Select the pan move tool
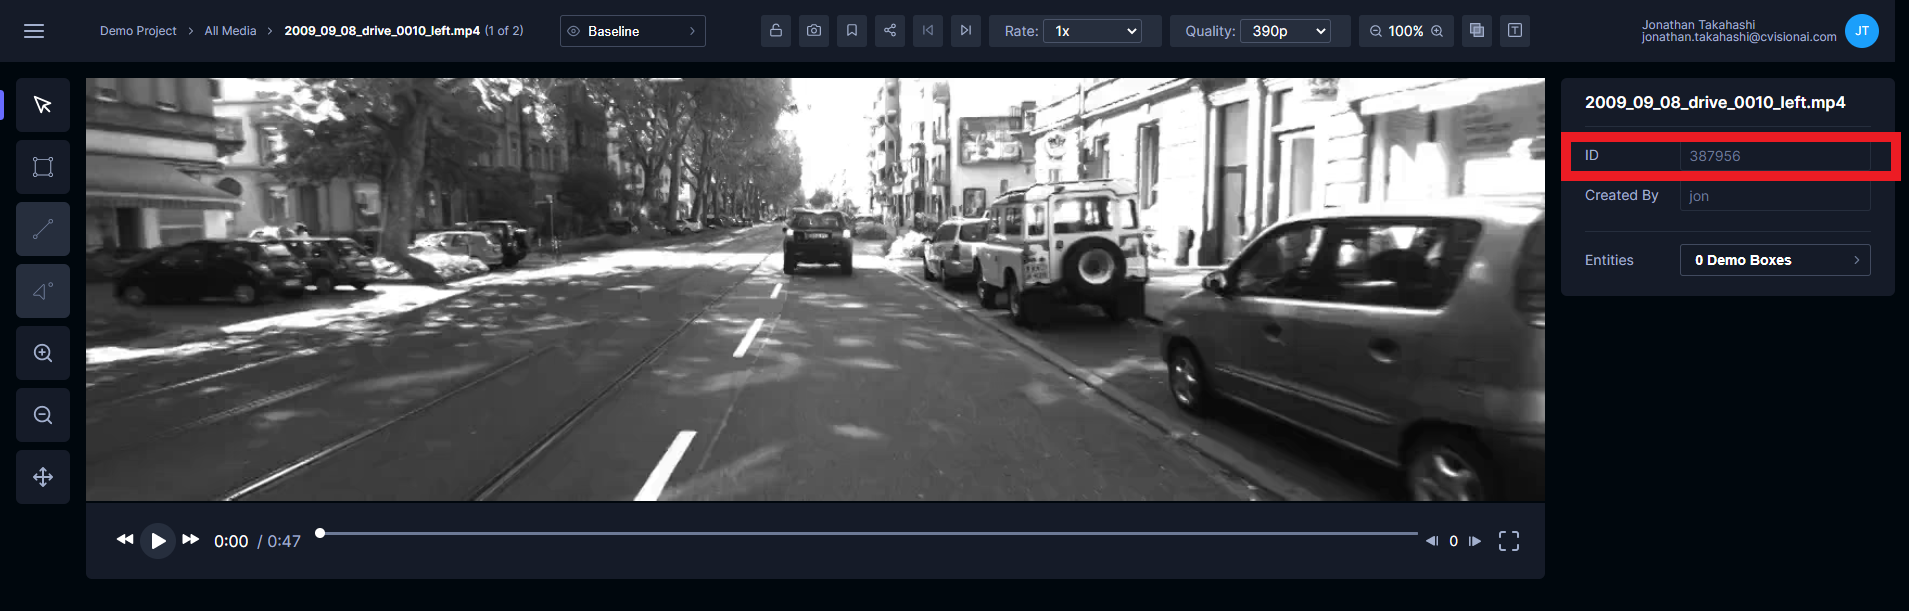This screenshot has height=611, width=1909. 43,477
